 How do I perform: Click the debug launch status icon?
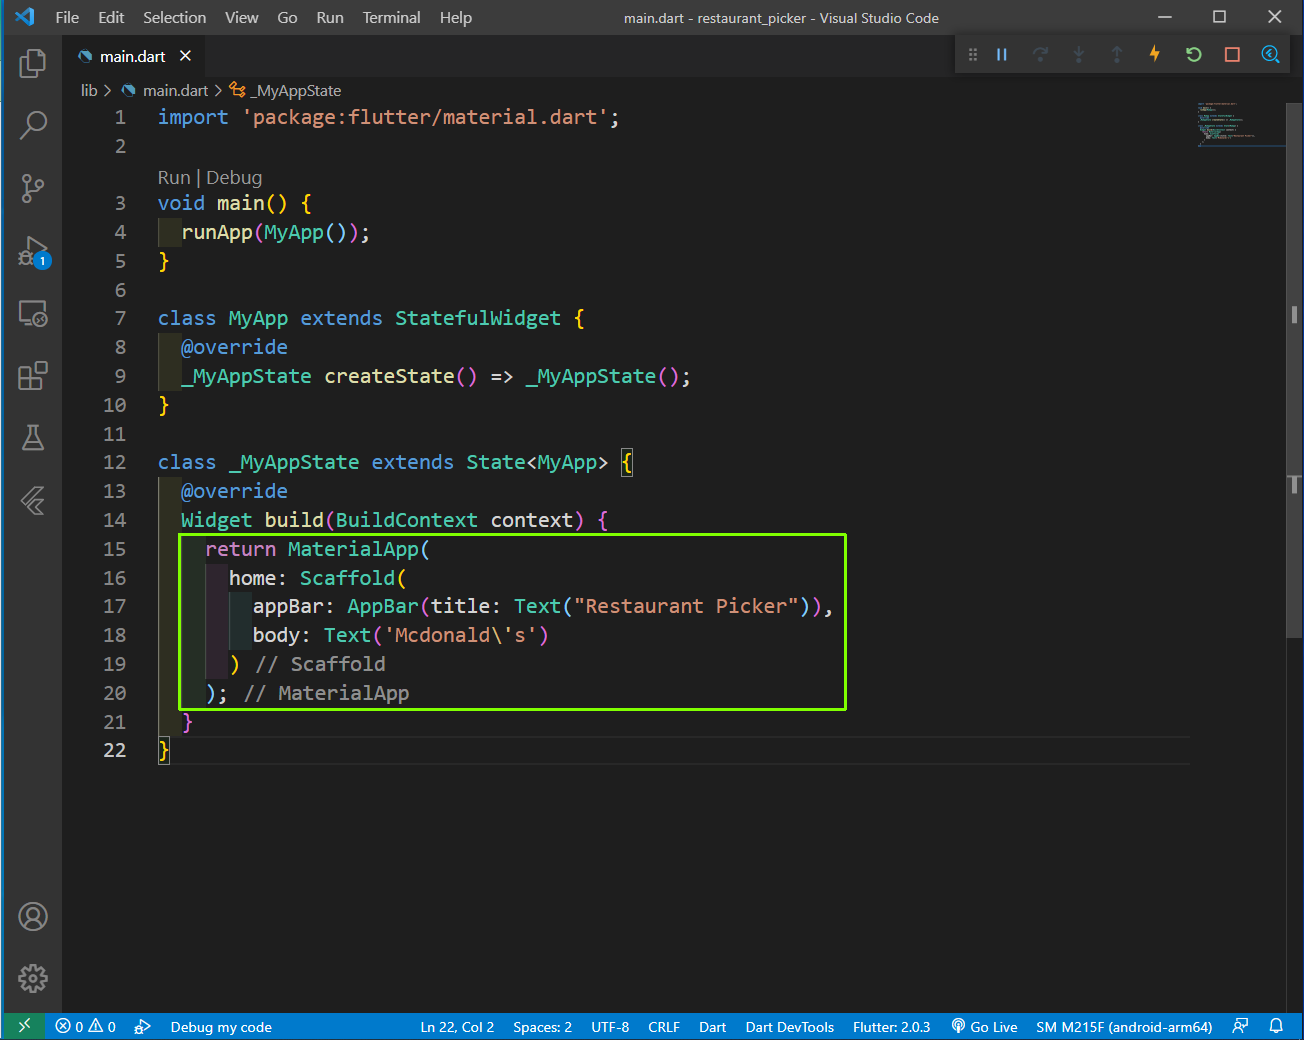pos(143,1026)
